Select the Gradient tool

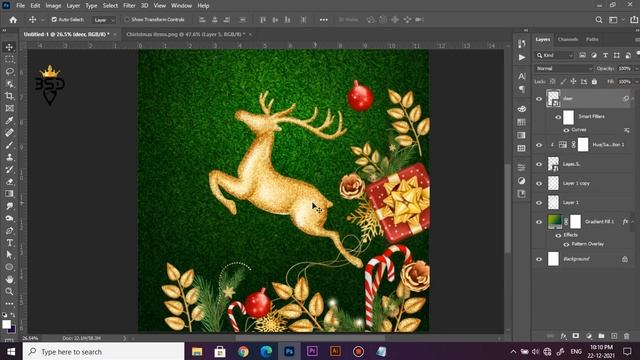coord(9,194)
